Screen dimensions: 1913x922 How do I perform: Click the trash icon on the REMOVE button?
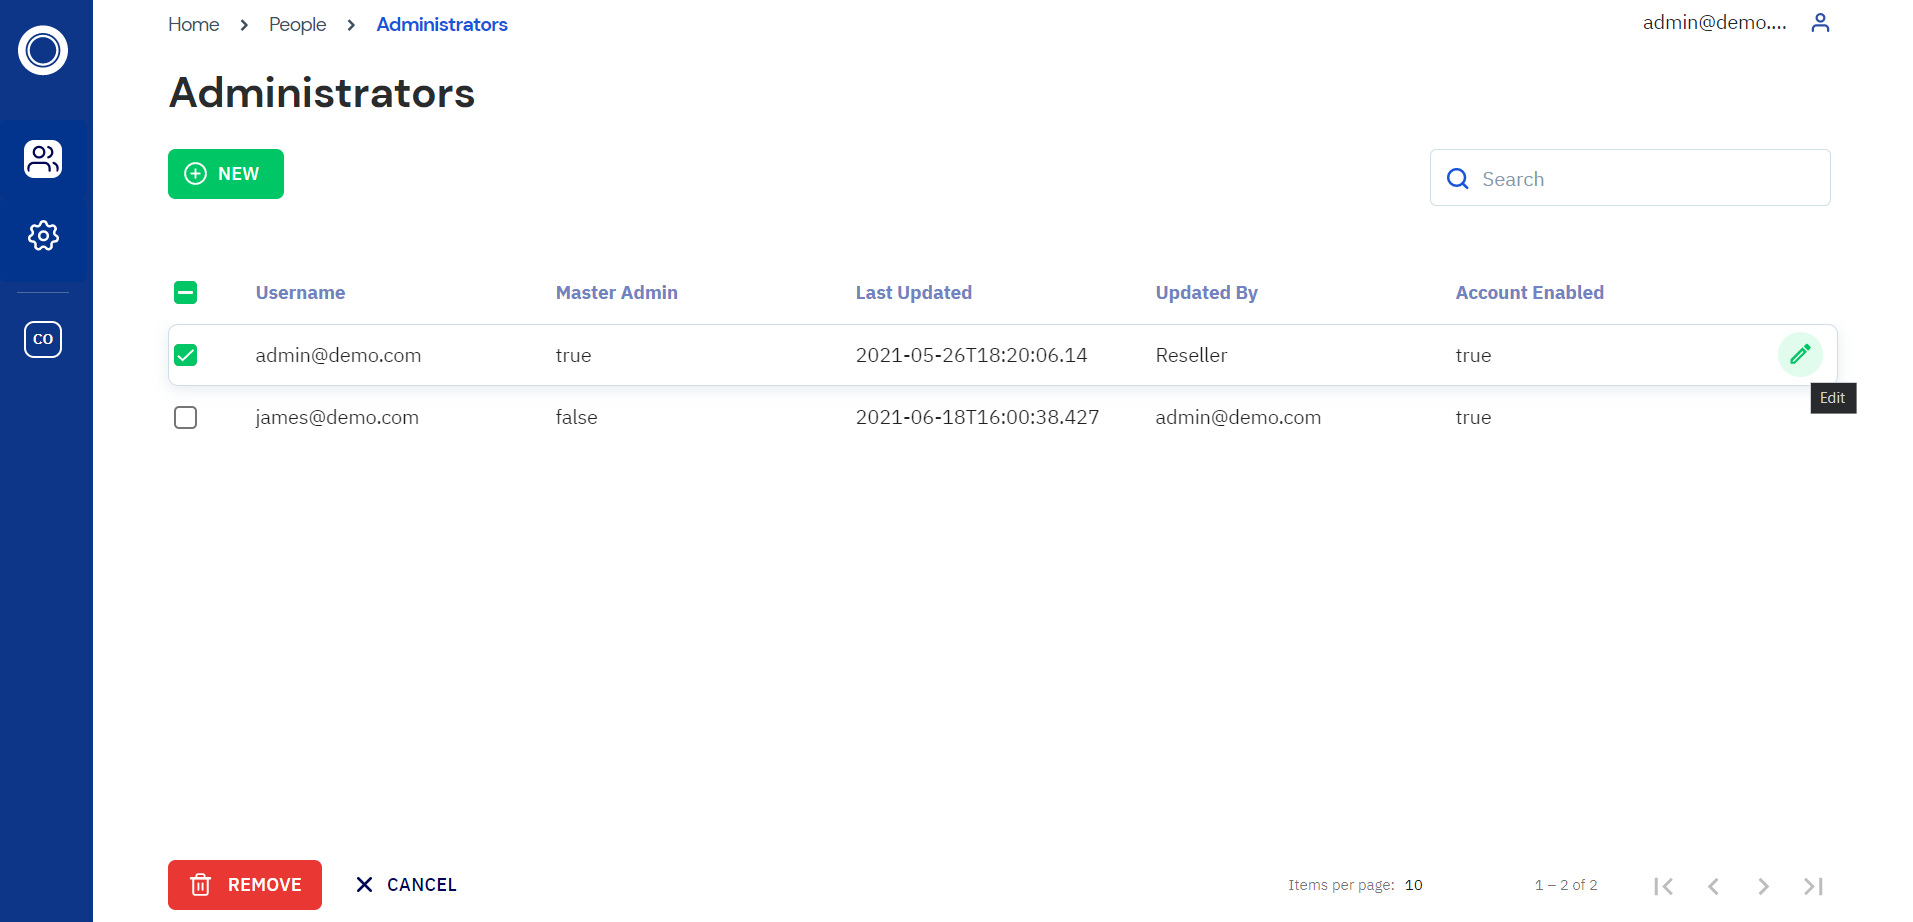(x=201, y=884)
